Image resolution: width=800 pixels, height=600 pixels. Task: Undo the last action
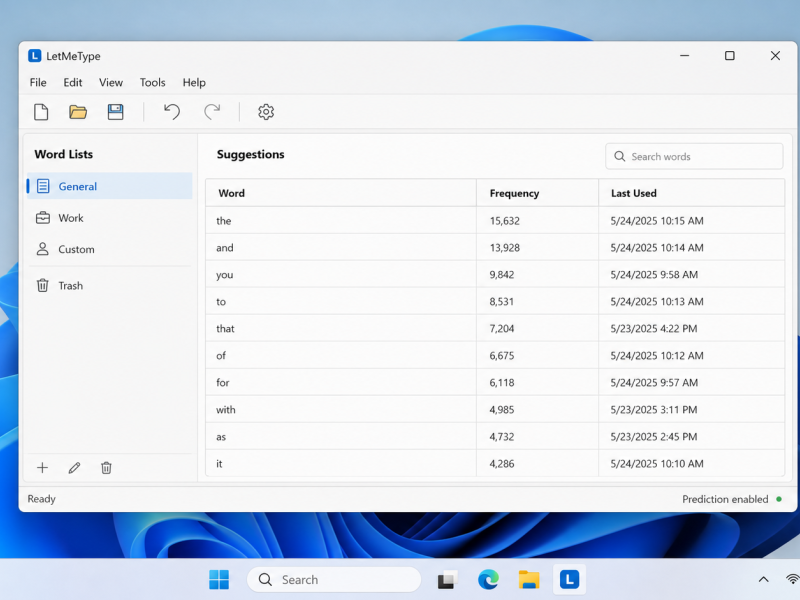172,112
